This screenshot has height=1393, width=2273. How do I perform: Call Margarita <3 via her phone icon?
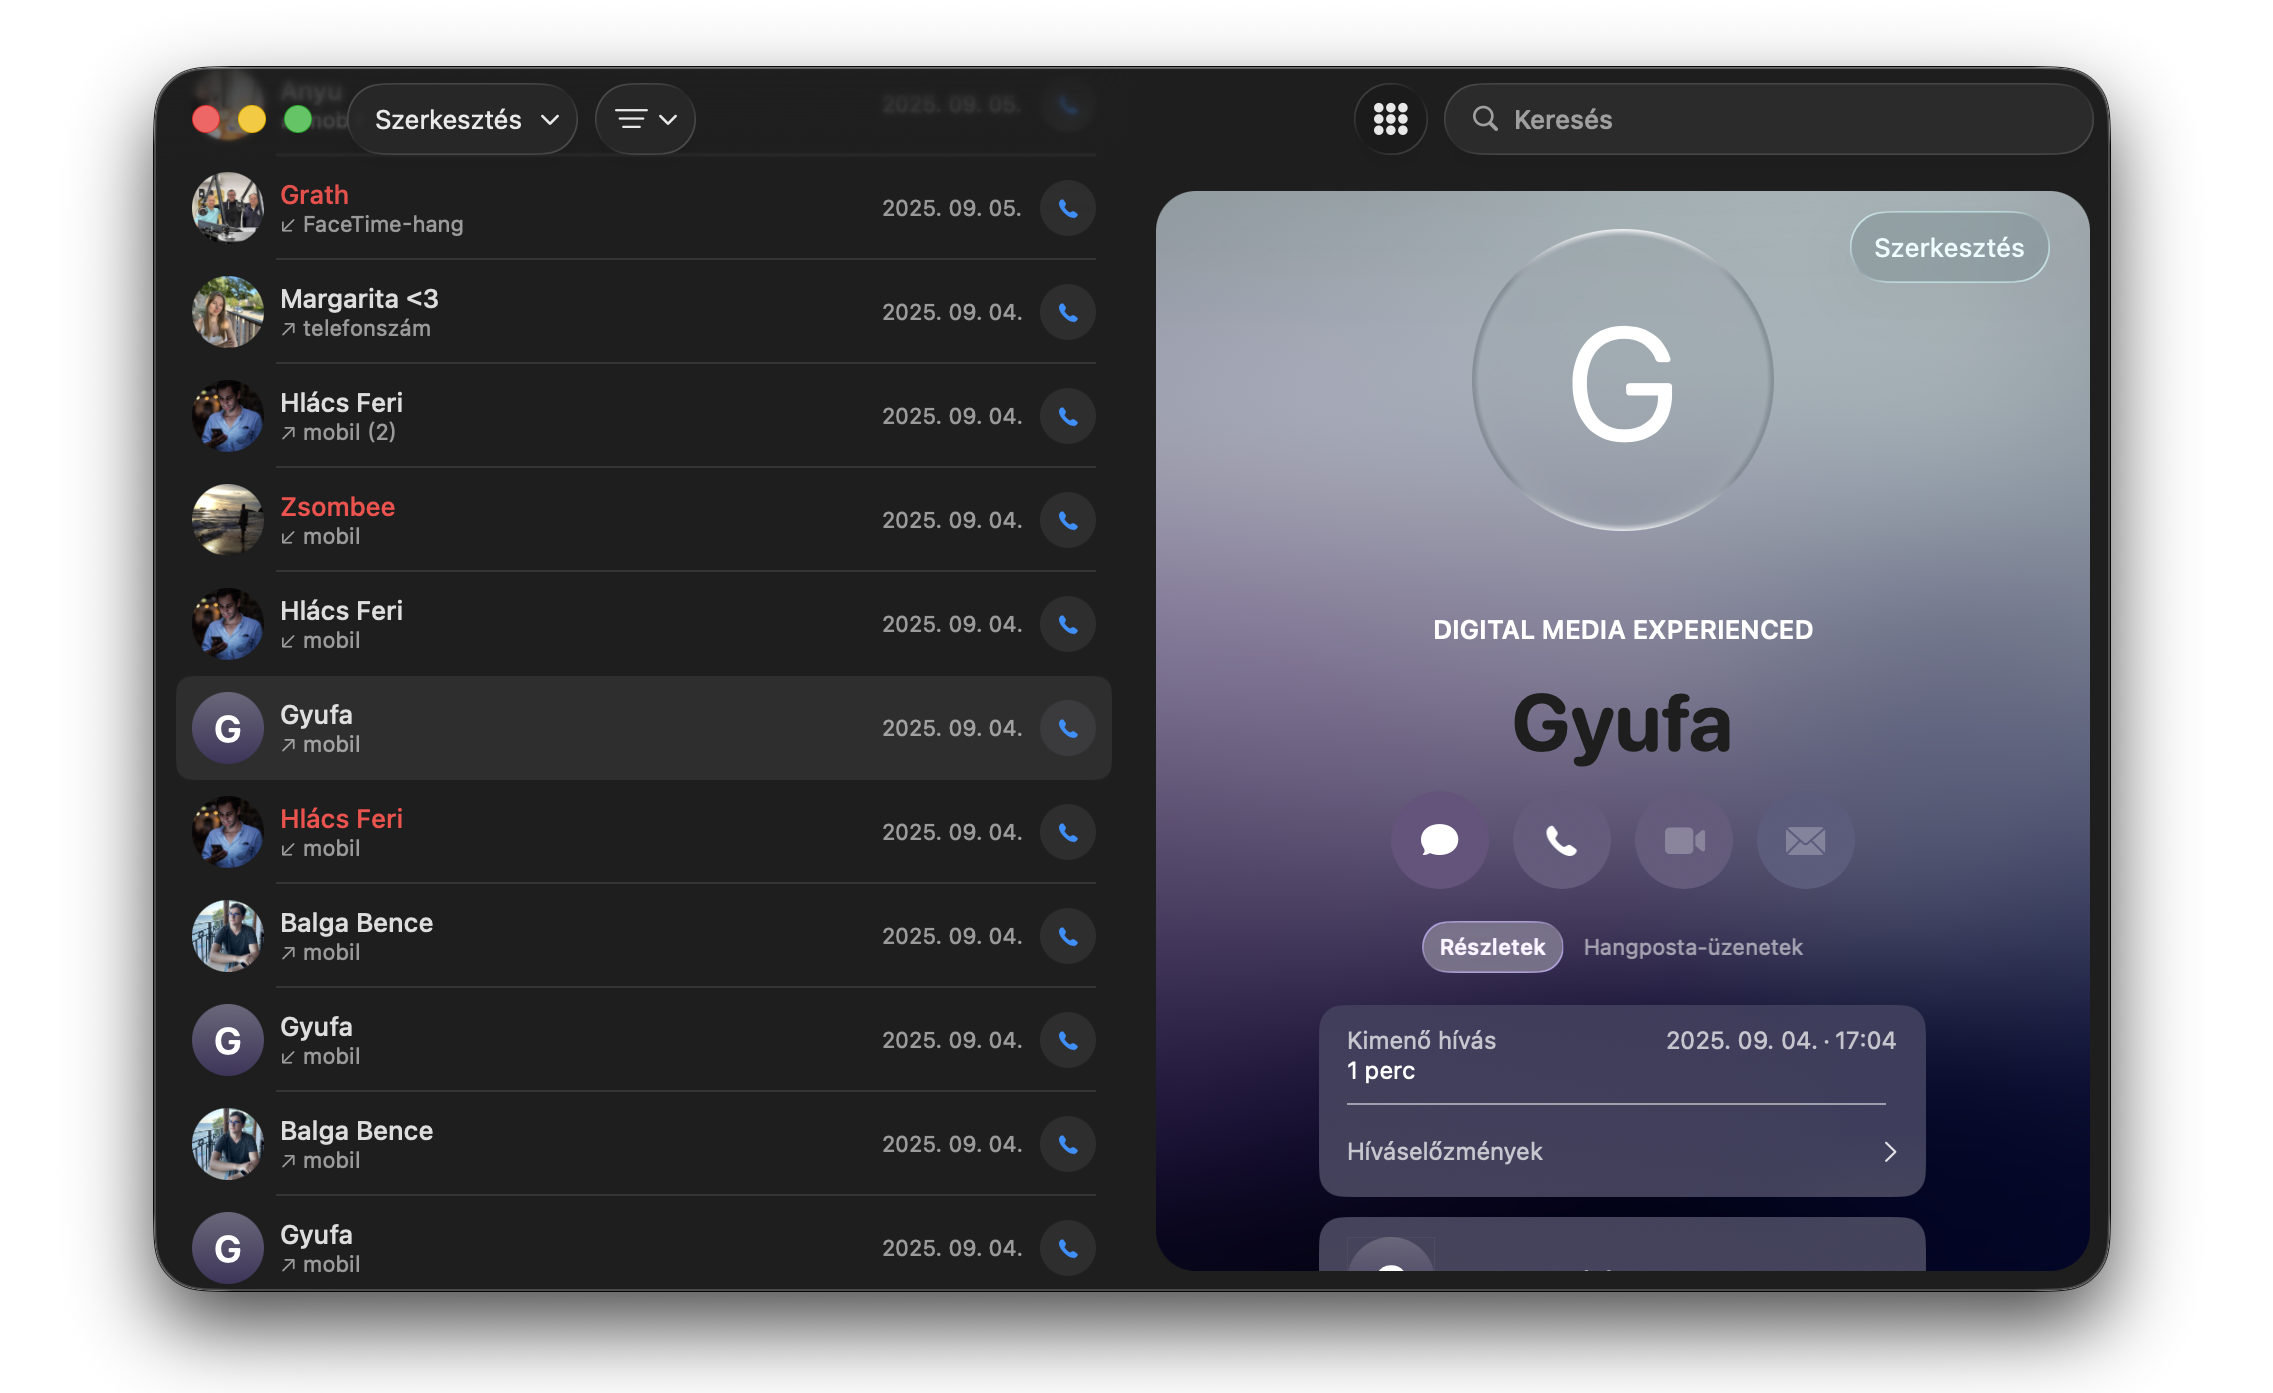(1068, 312)
